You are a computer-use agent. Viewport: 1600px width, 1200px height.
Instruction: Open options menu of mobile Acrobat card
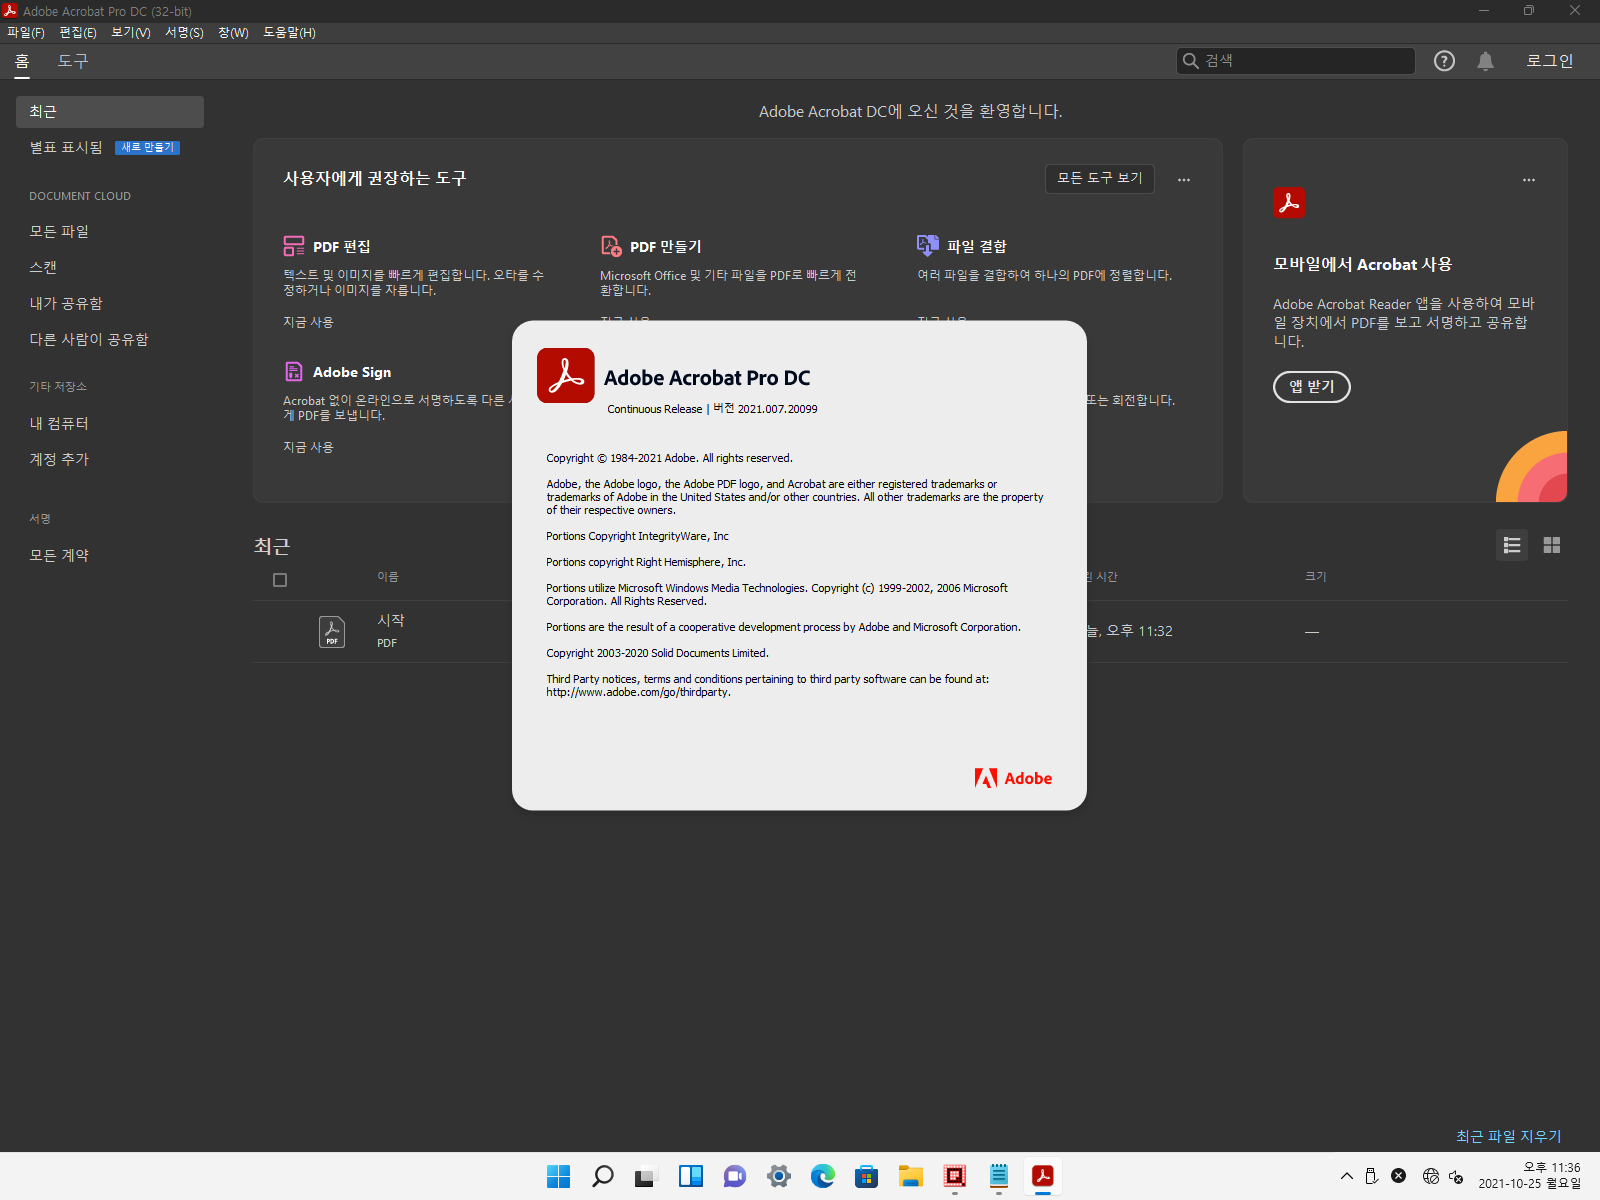tap(1529, 180)
